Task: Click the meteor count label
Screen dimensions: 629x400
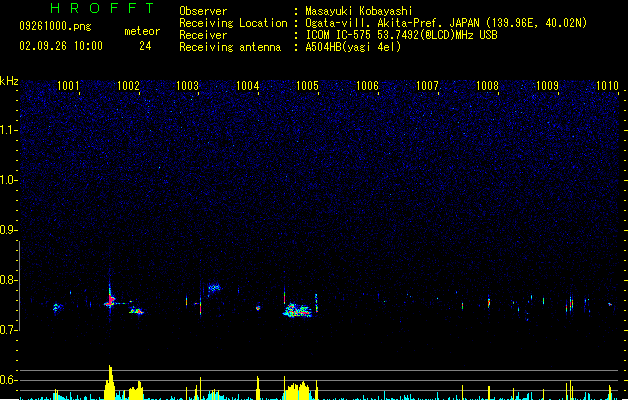Action: [142, 31]
